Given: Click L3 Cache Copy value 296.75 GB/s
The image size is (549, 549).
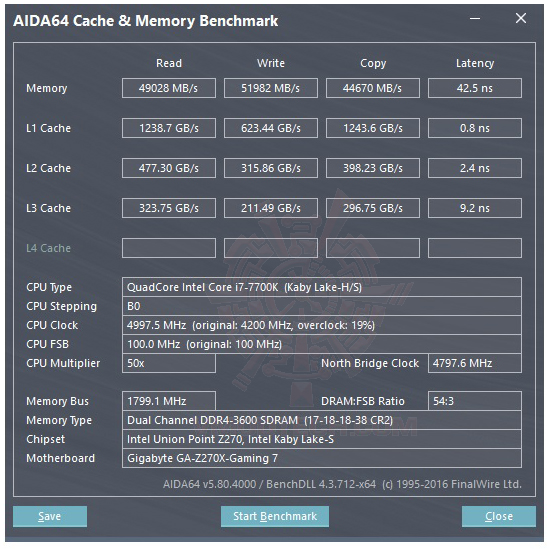Looking at the screenshot, I should pos(373,208).
